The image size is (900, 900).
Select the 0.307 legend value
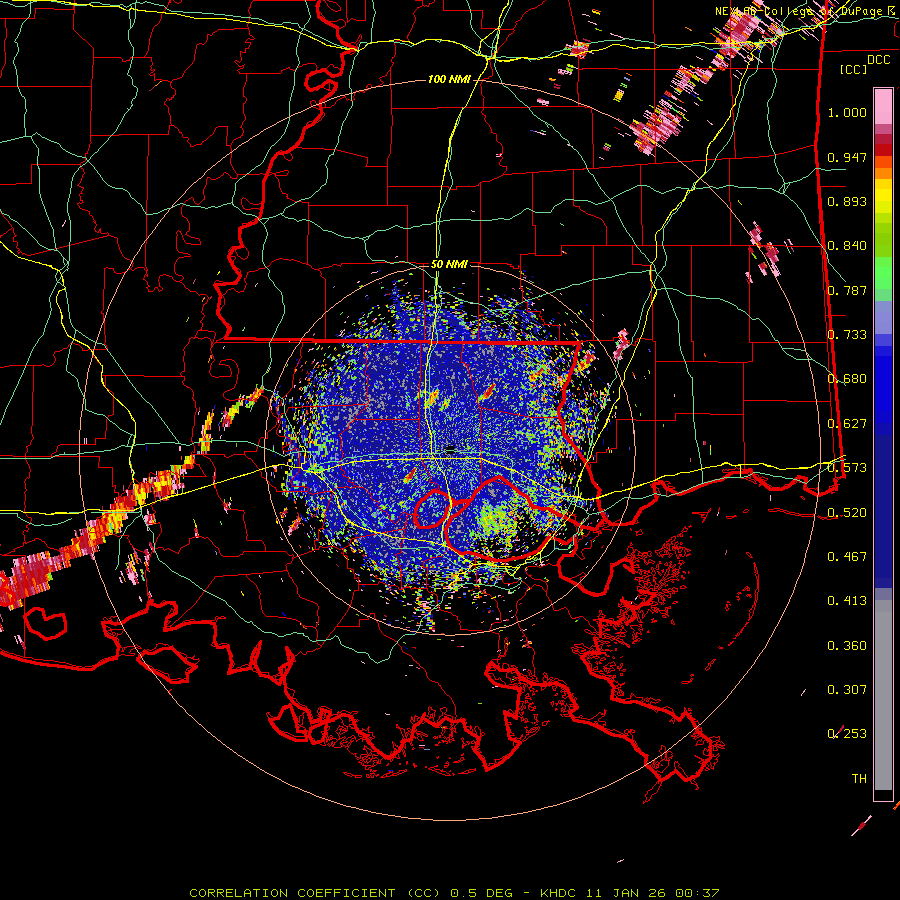[x=847, y=690]
